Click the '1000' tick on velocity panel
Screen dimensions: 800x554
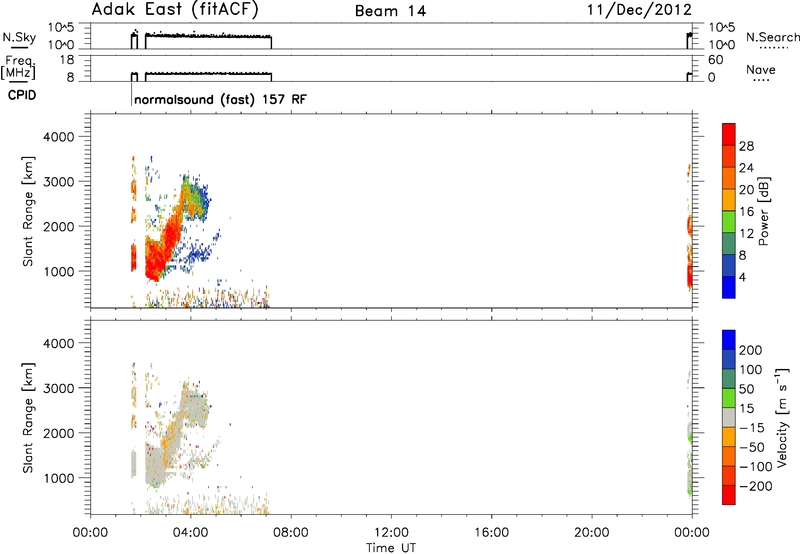[58, 478]
